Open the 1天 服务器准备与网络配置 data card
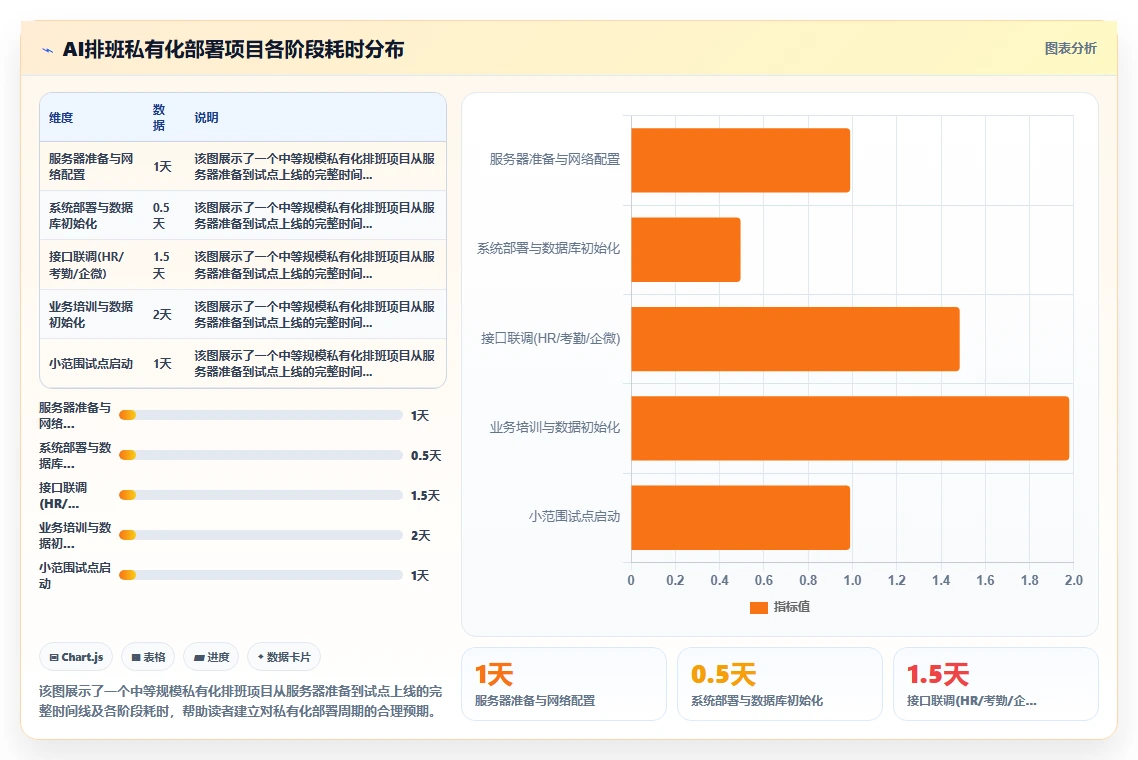The image size is (1138, 760). 564,684
